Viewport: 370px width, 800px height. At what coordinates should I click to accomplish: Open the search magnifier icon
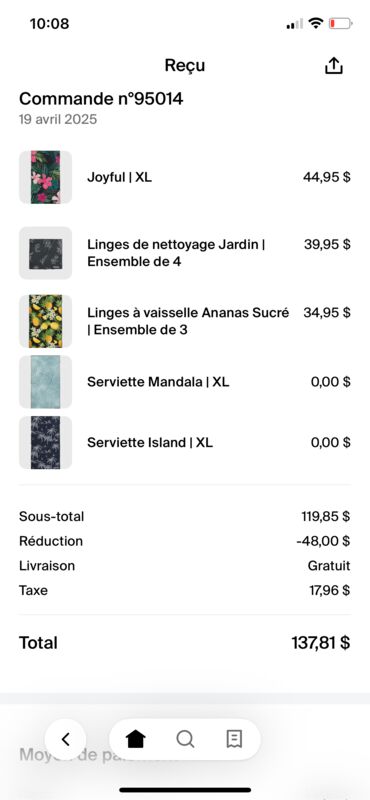pos(185,739)
